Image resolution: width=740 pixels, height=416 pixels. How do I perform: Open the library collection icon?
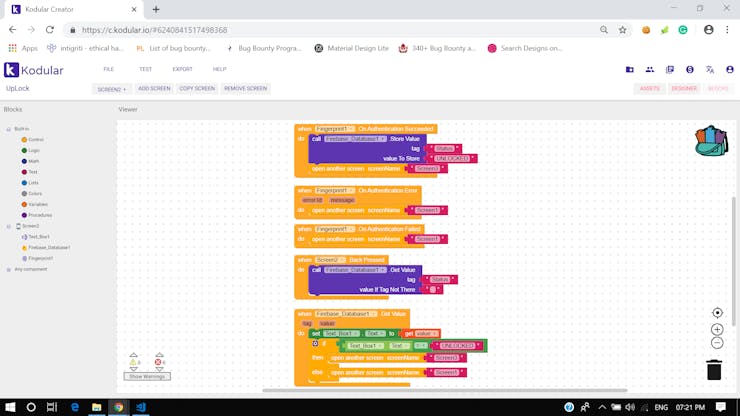point(670,69)
